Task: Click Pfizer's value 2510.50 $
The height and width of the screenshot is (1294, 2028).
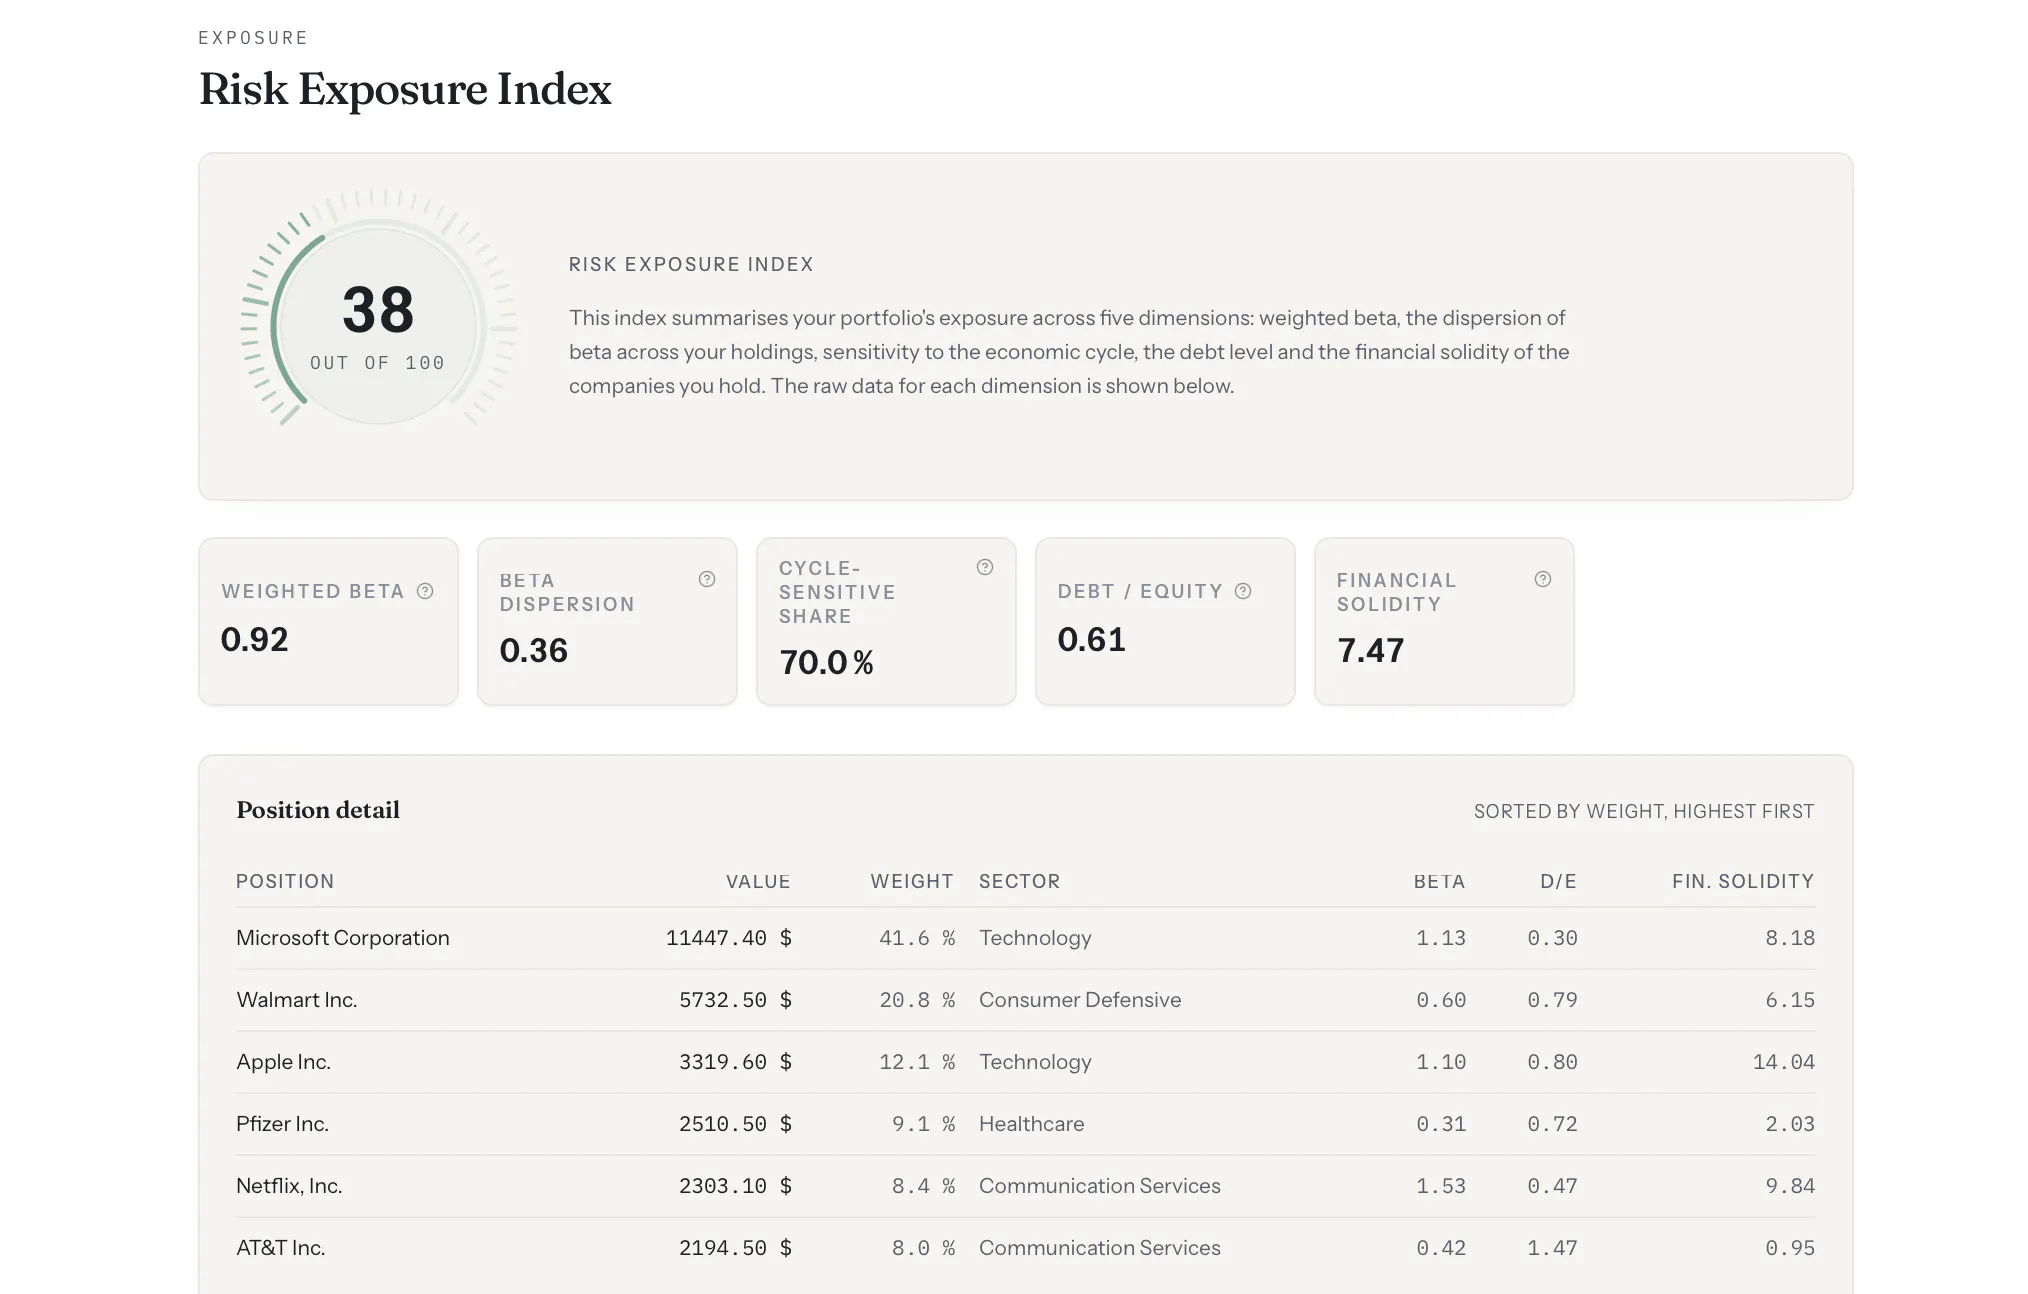Action: [735, 1124]
